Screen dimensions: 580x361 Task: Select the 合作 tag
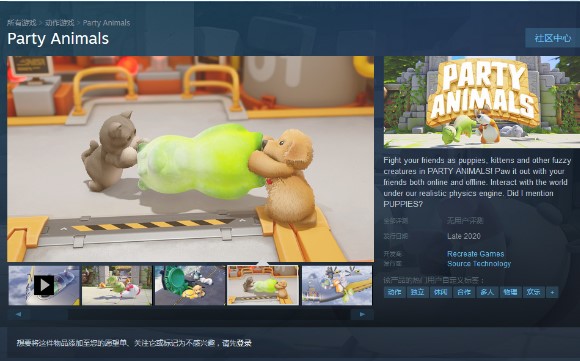(464, 292)
